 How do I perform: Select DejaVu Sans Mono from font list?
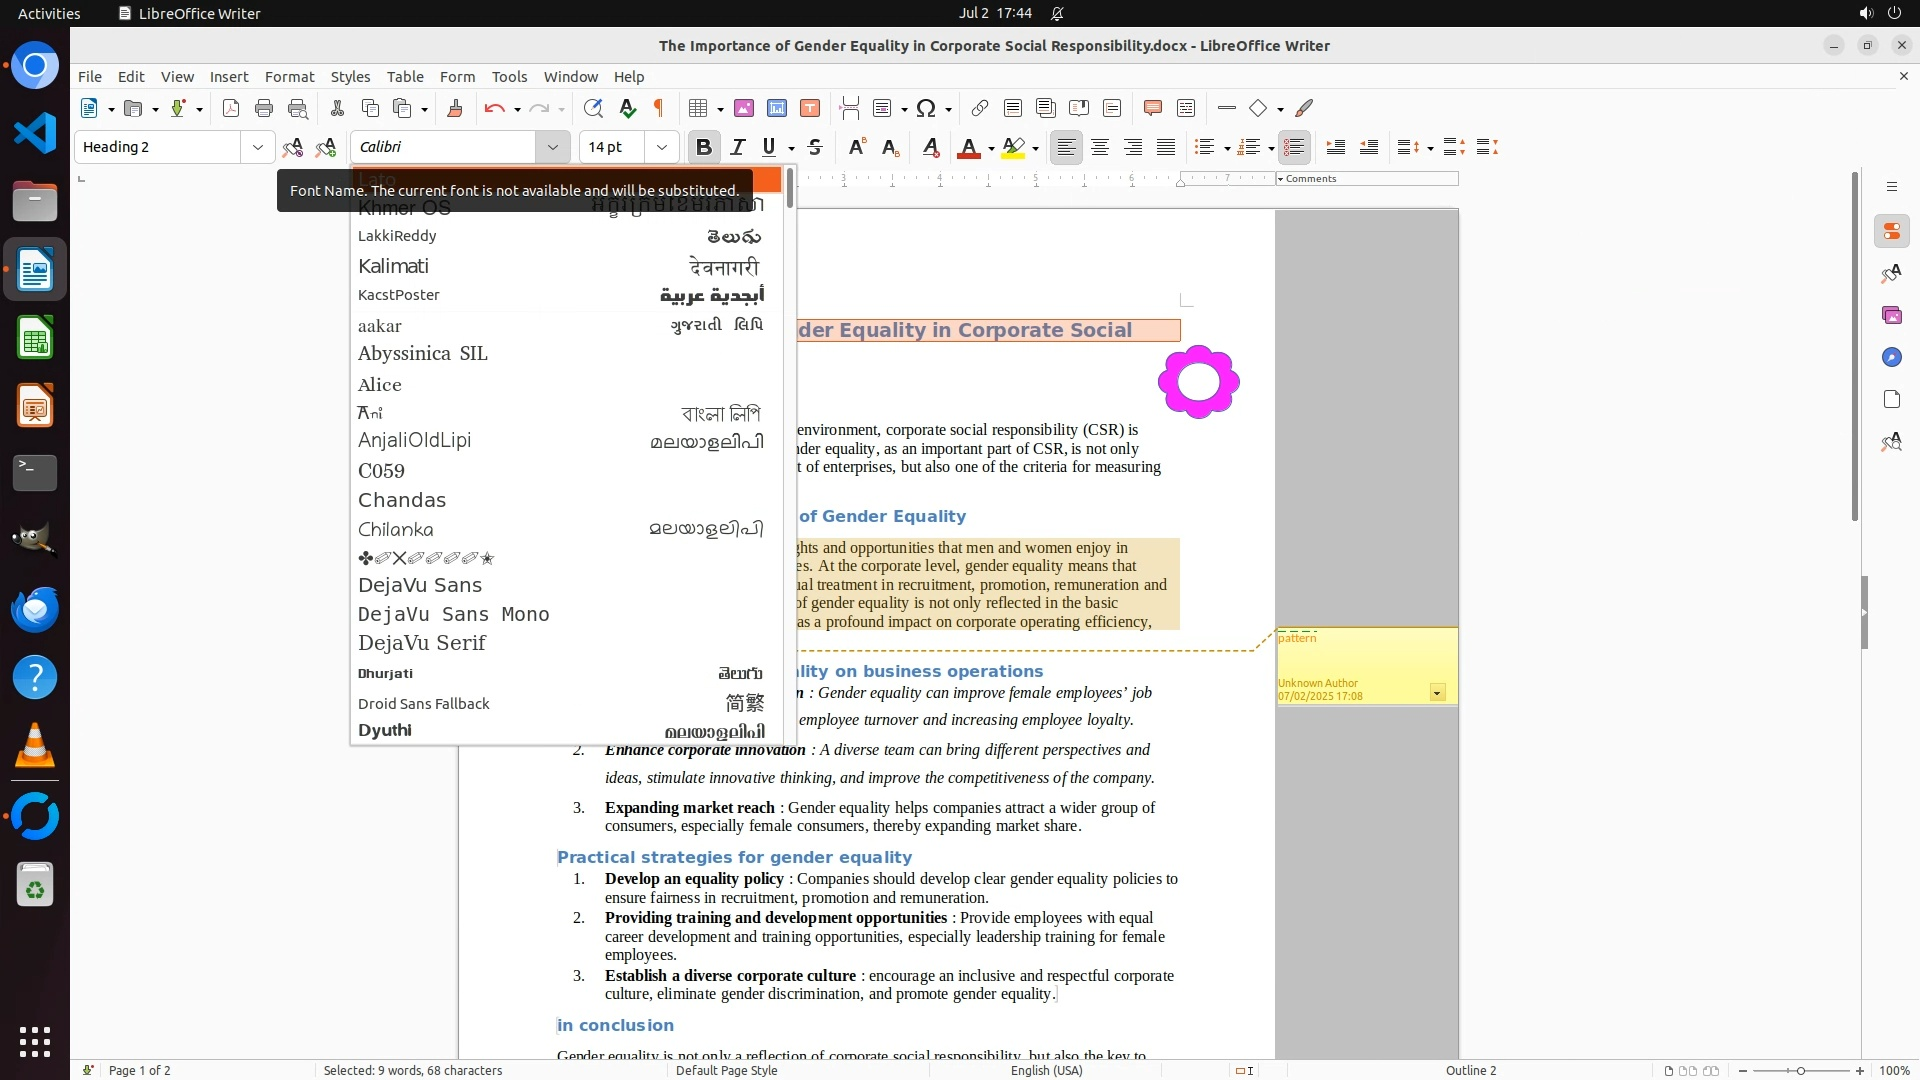(x=454, y=614)
